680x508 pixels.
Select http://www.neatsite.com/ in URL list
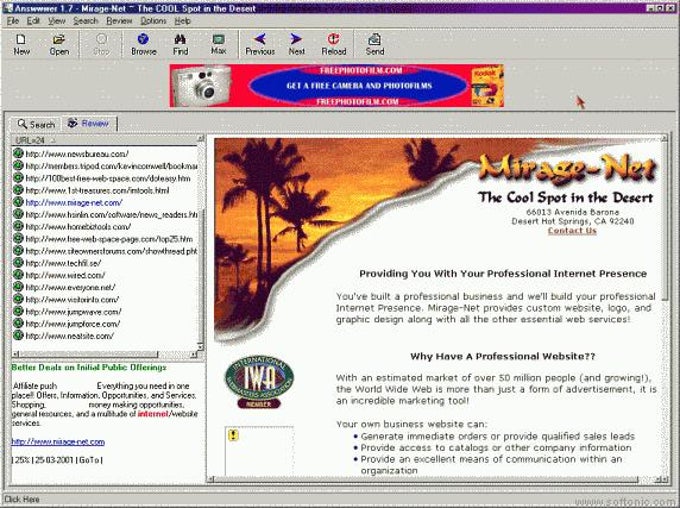pos(69,336)
